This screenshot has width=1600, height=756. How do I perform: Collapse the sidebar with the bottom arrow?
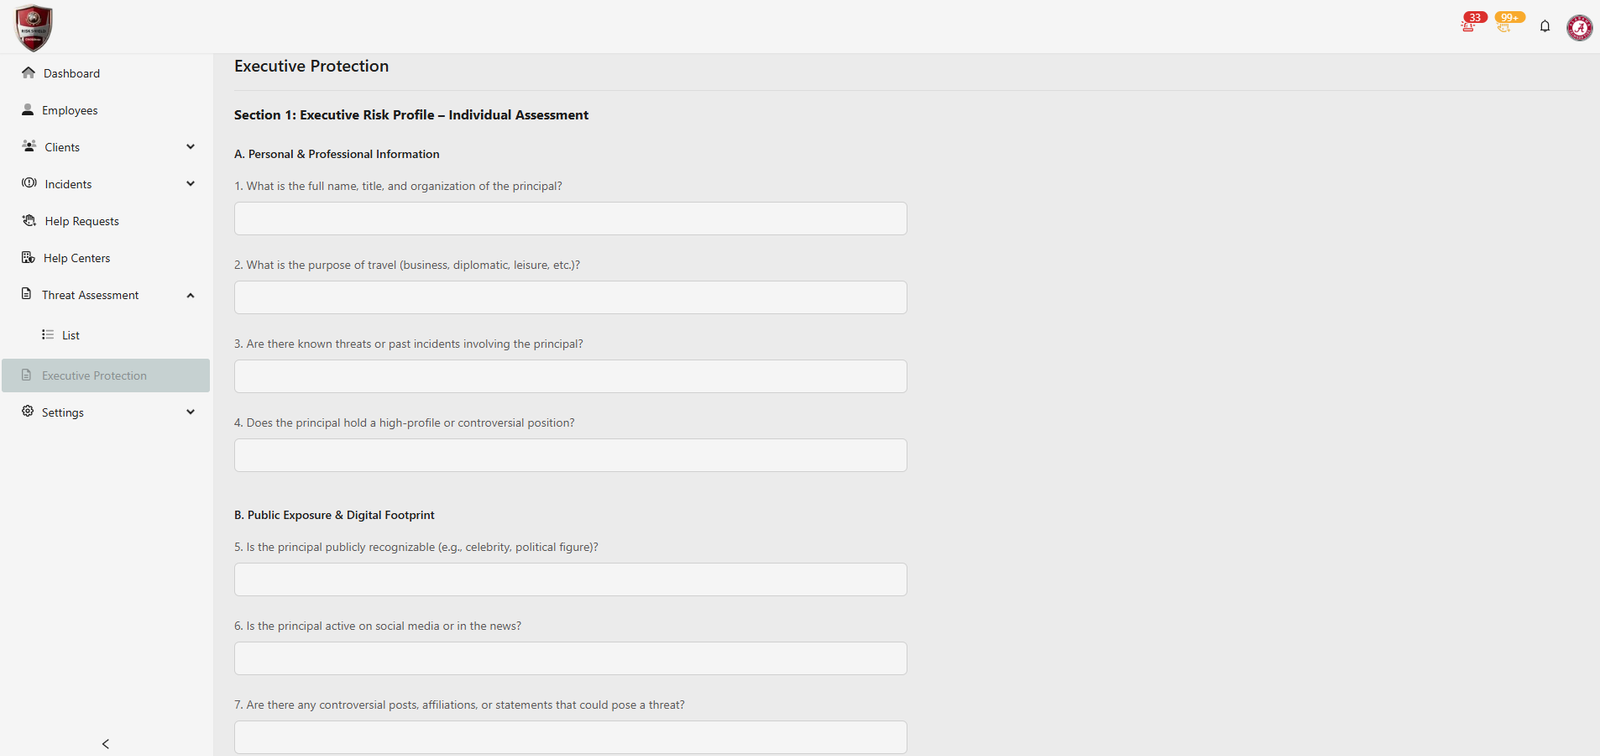click(106, 744)
